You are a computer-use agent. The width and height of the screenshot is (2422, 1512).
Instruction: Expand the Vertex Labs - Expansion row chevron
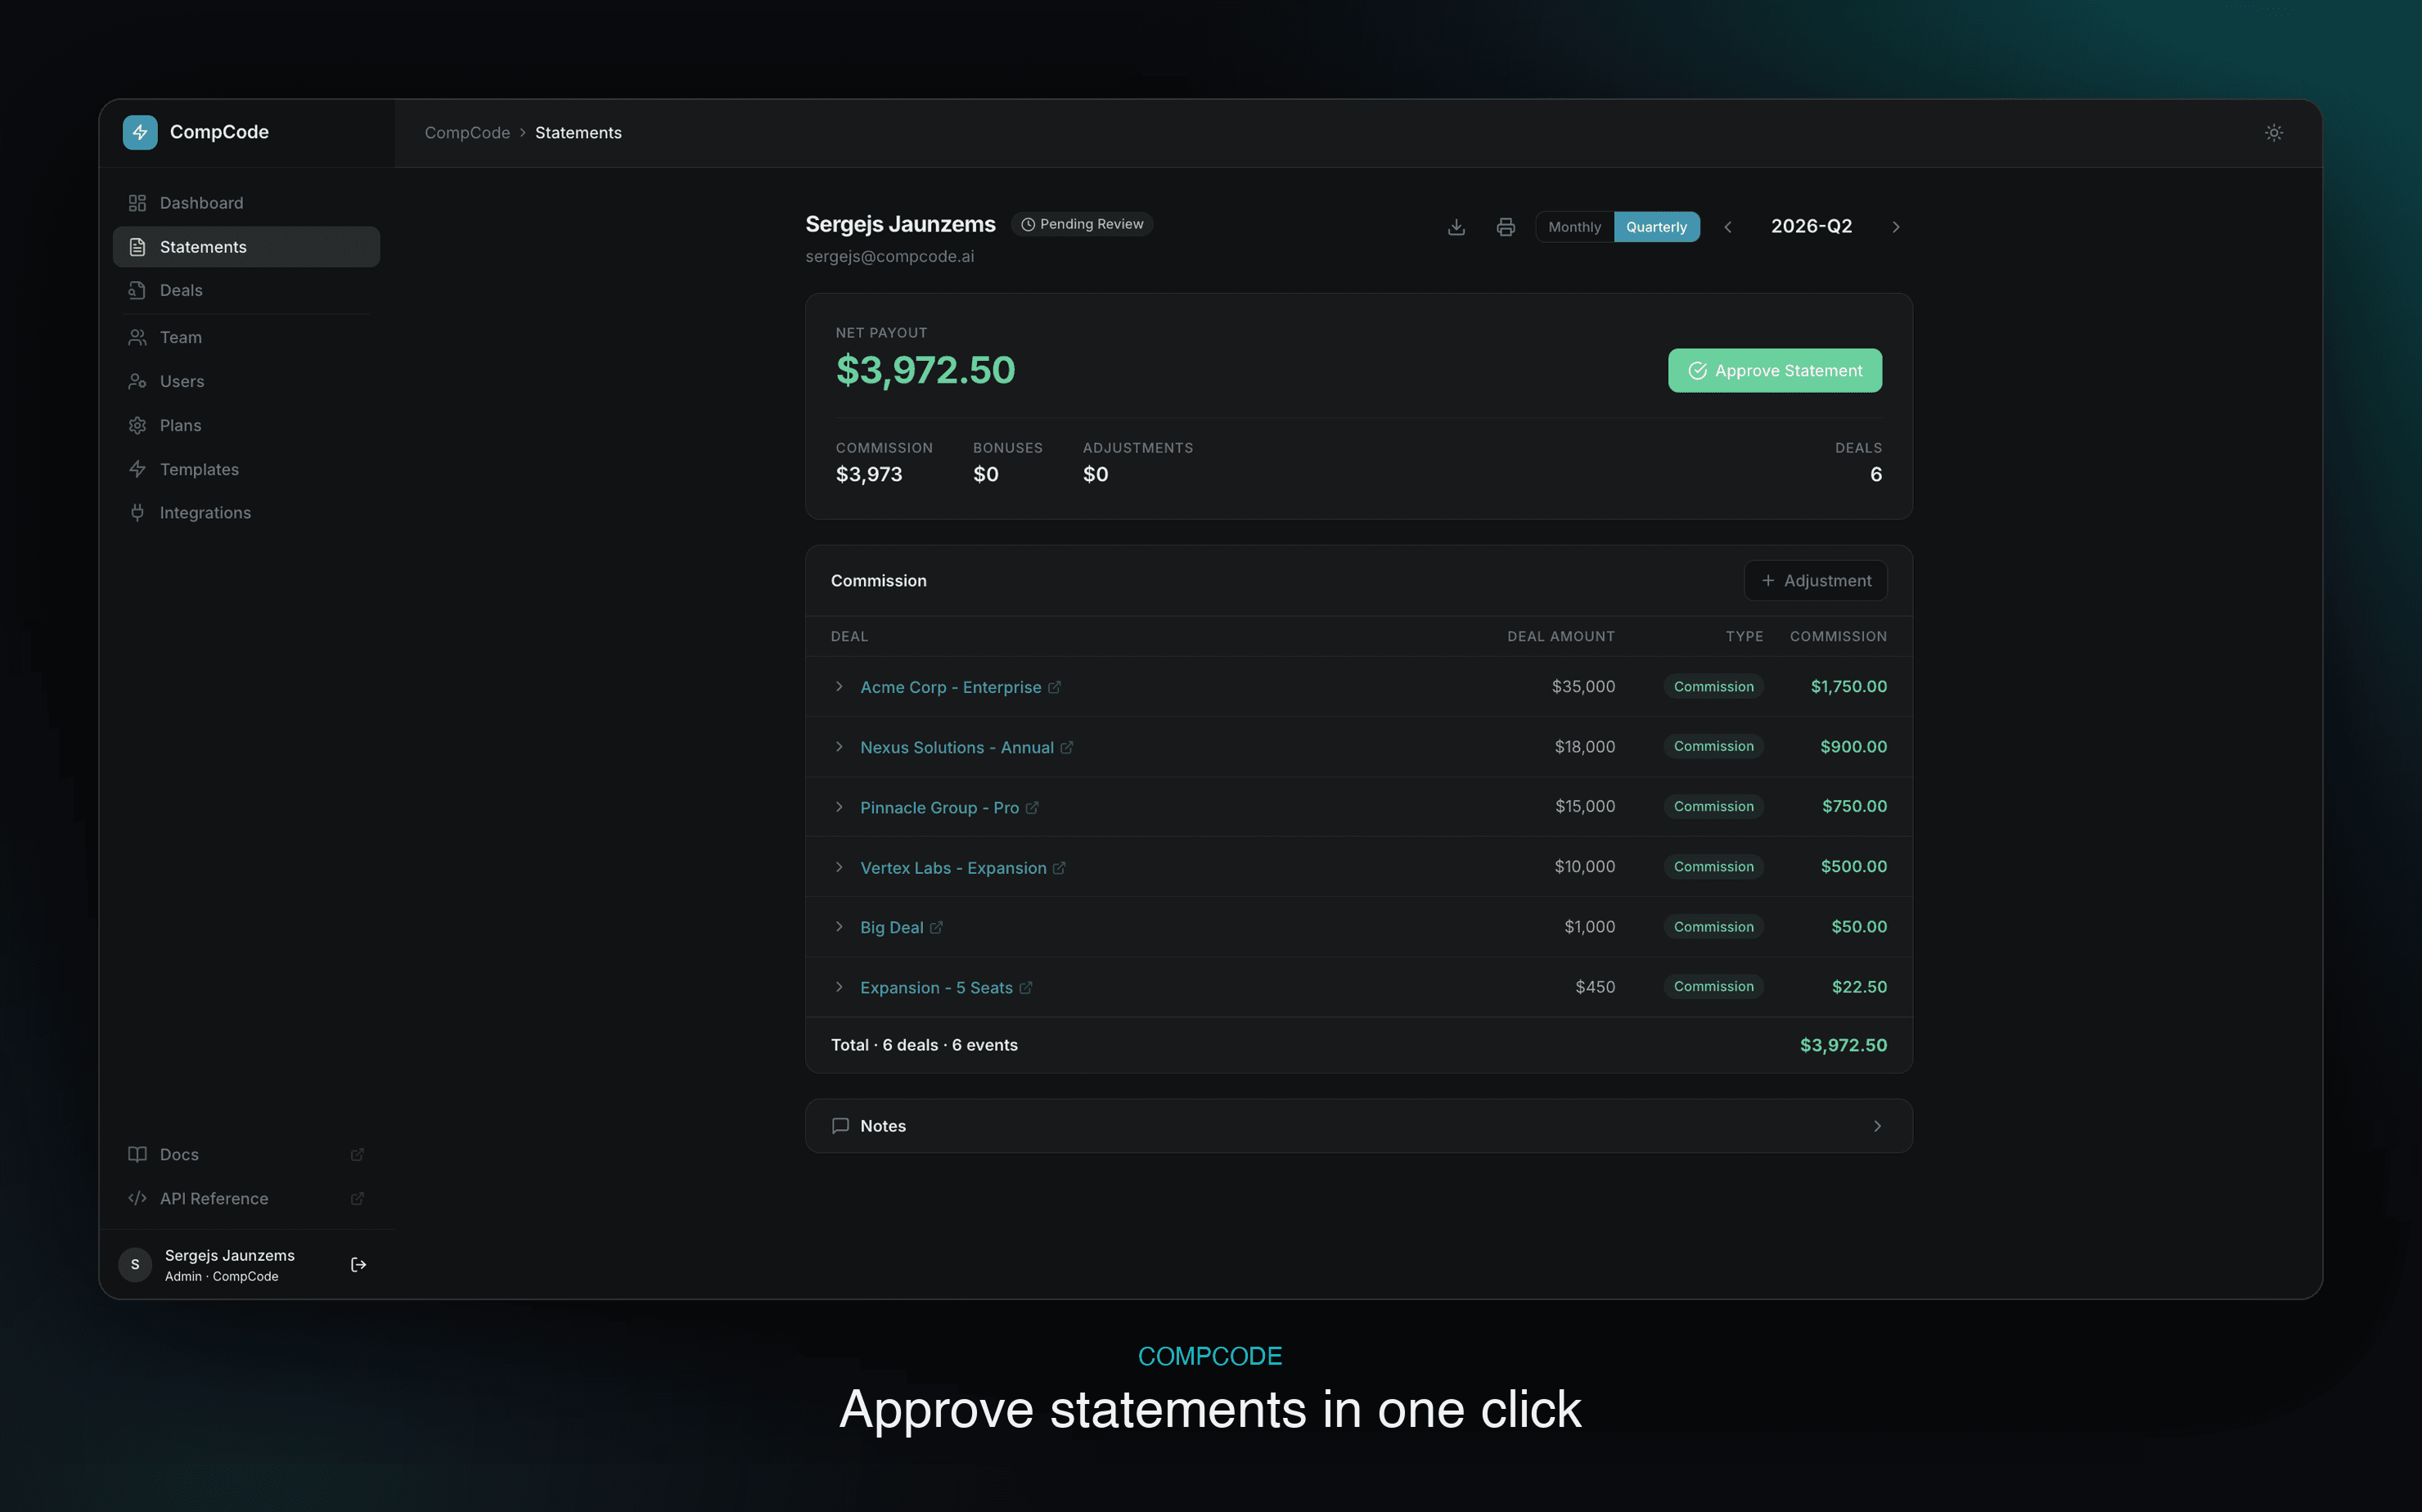click(x=839, y=867)
